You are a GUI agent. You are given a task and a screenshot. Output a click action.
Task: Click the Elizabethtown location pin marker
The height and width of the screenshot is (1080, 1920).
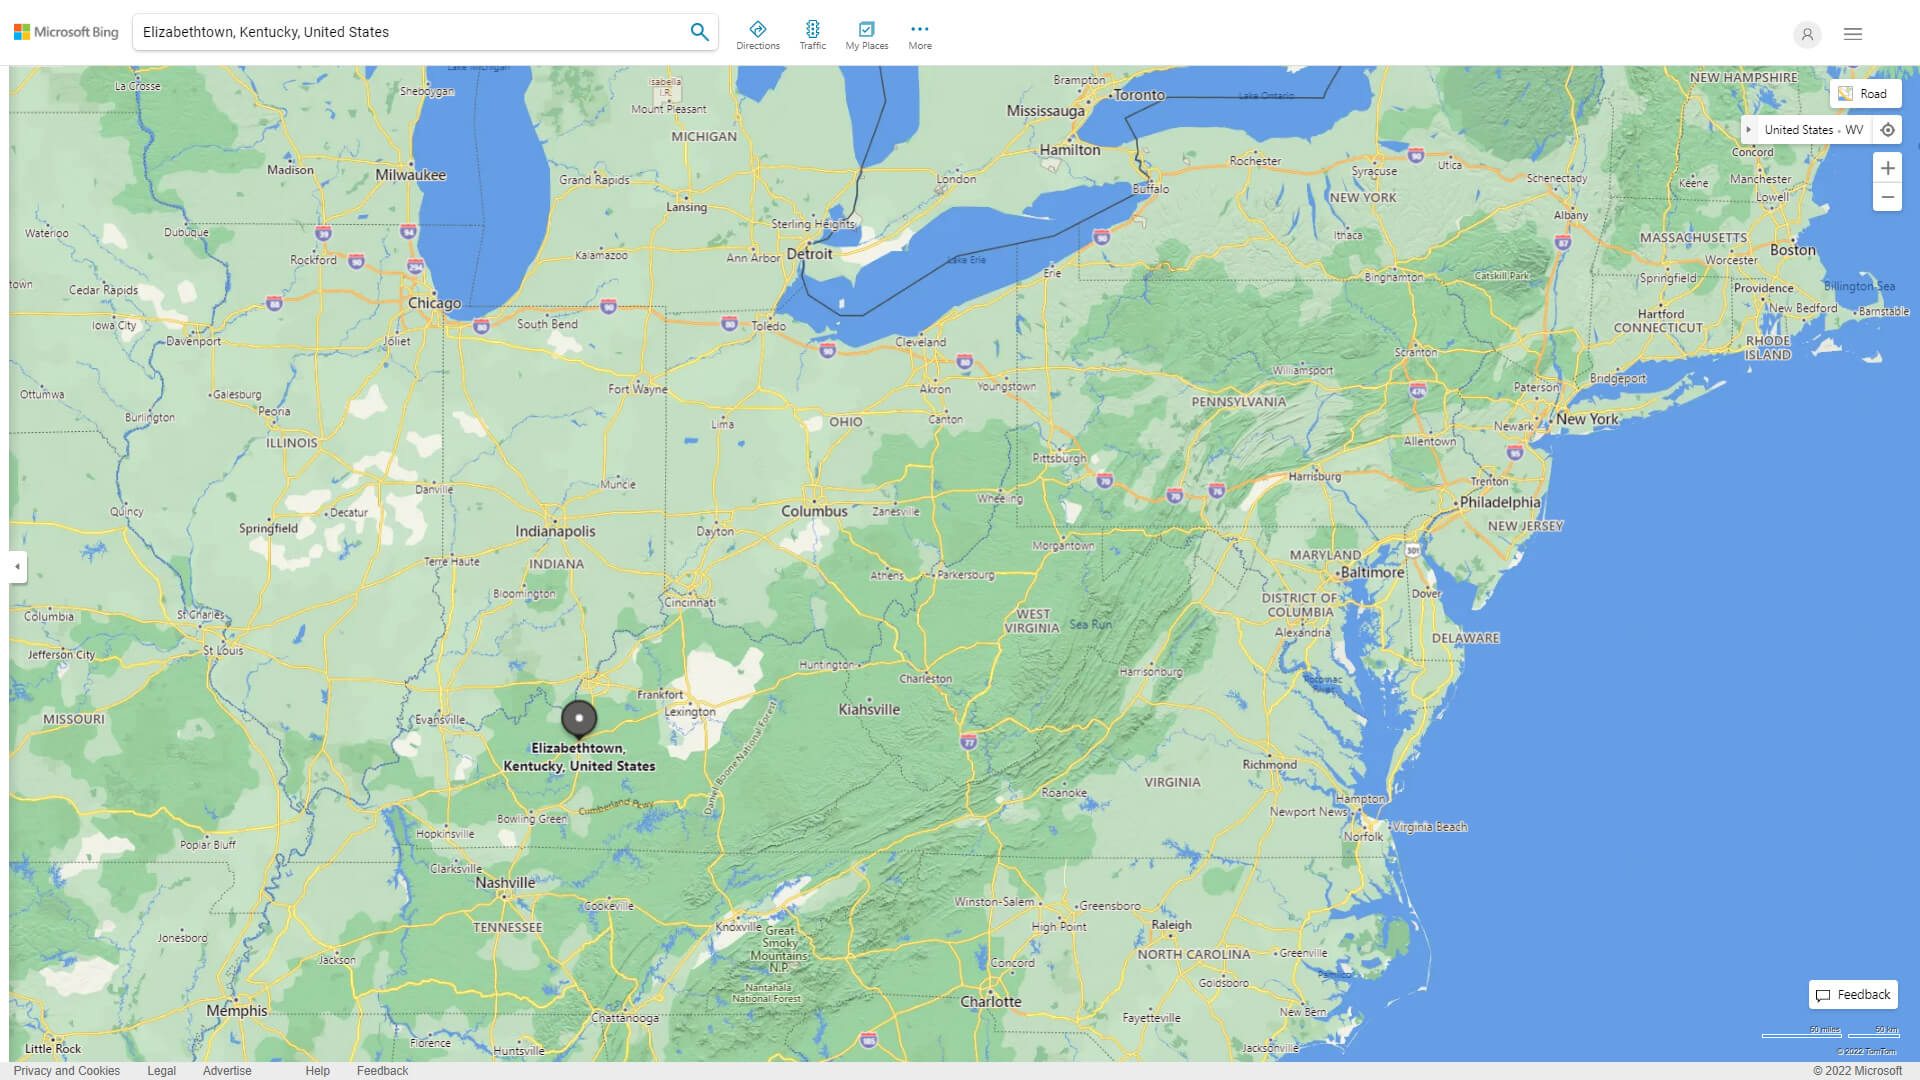coord(579,718)
